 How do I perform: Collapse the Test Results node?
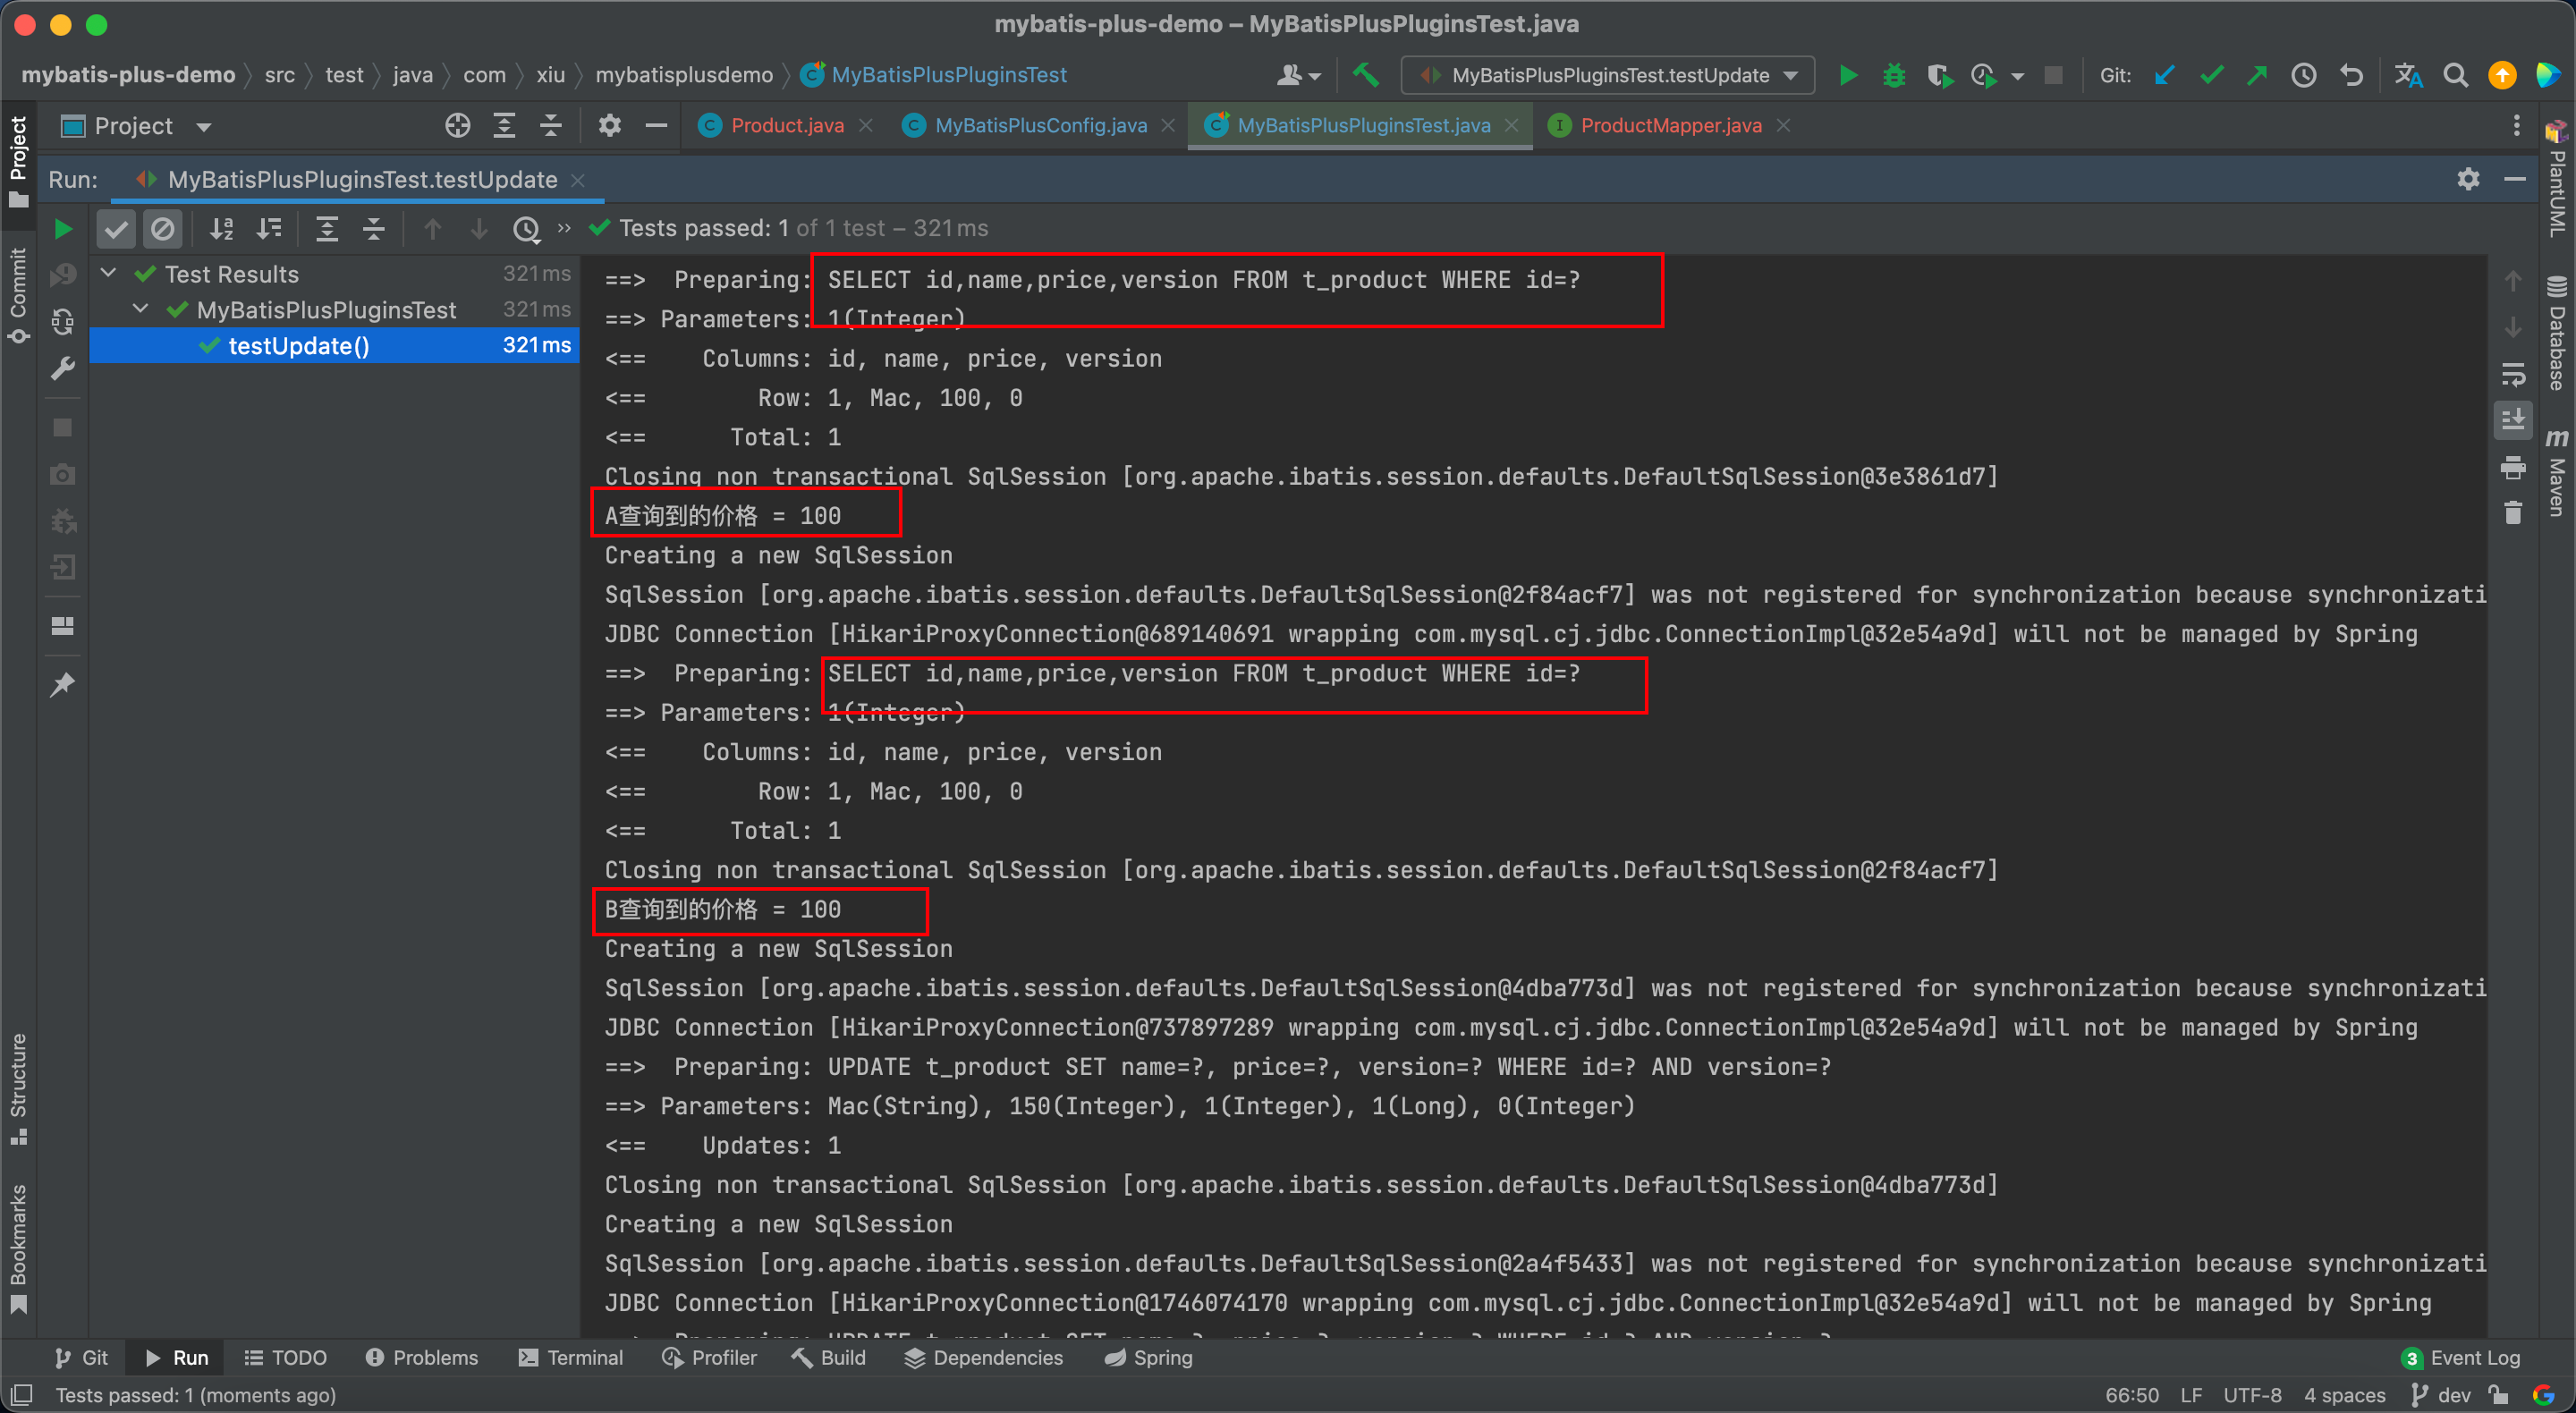tap(109, 273)
